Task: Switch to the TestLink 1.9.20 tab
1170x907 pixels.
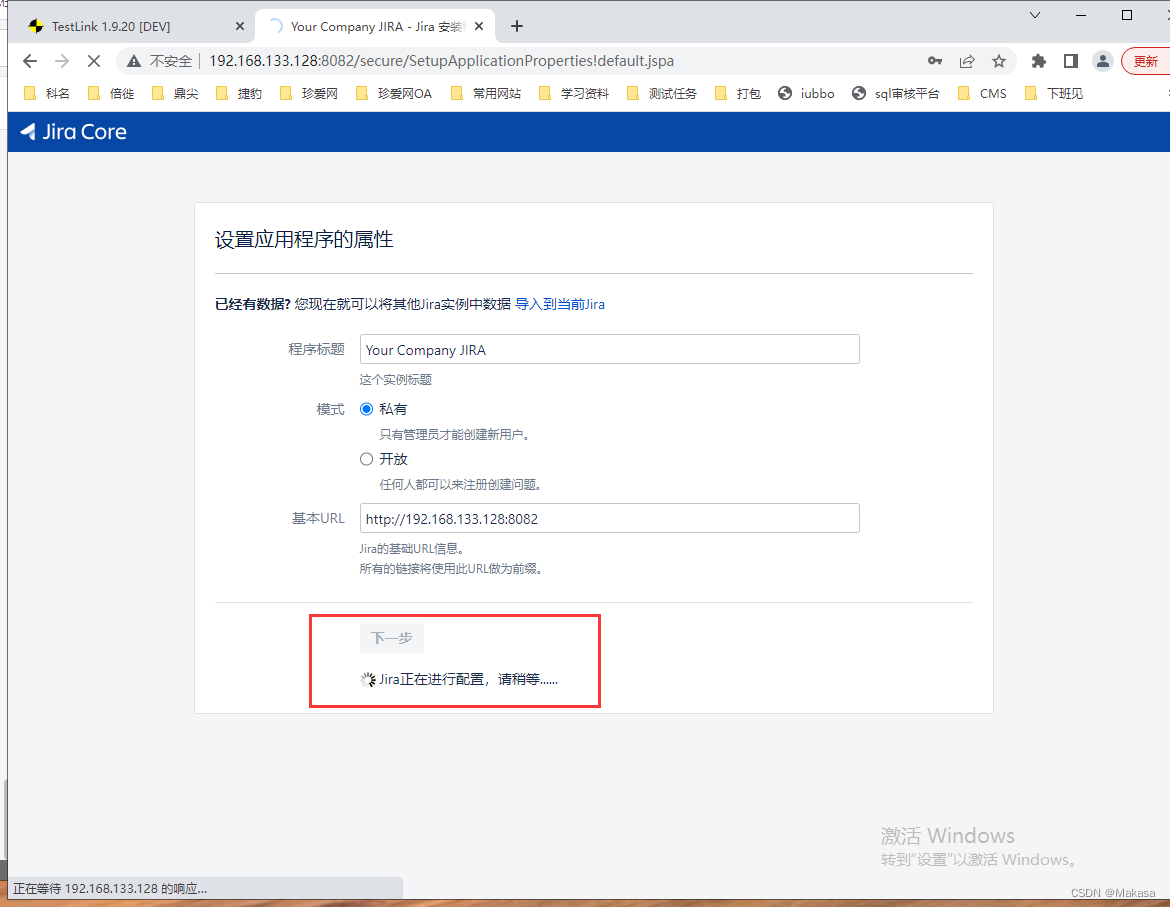Action: coord(134,26)
